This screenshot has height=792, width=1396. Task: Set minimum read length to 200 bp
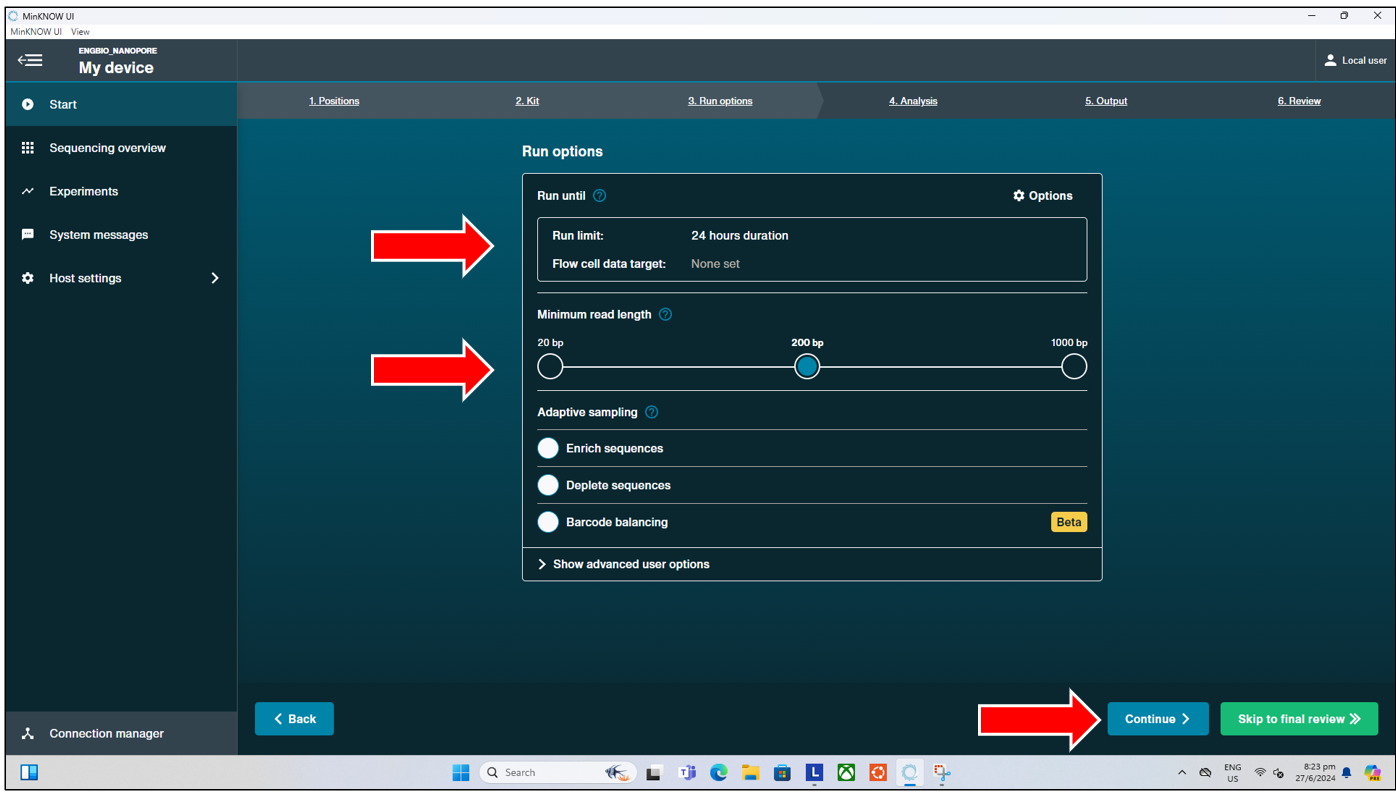coord(807,367)
